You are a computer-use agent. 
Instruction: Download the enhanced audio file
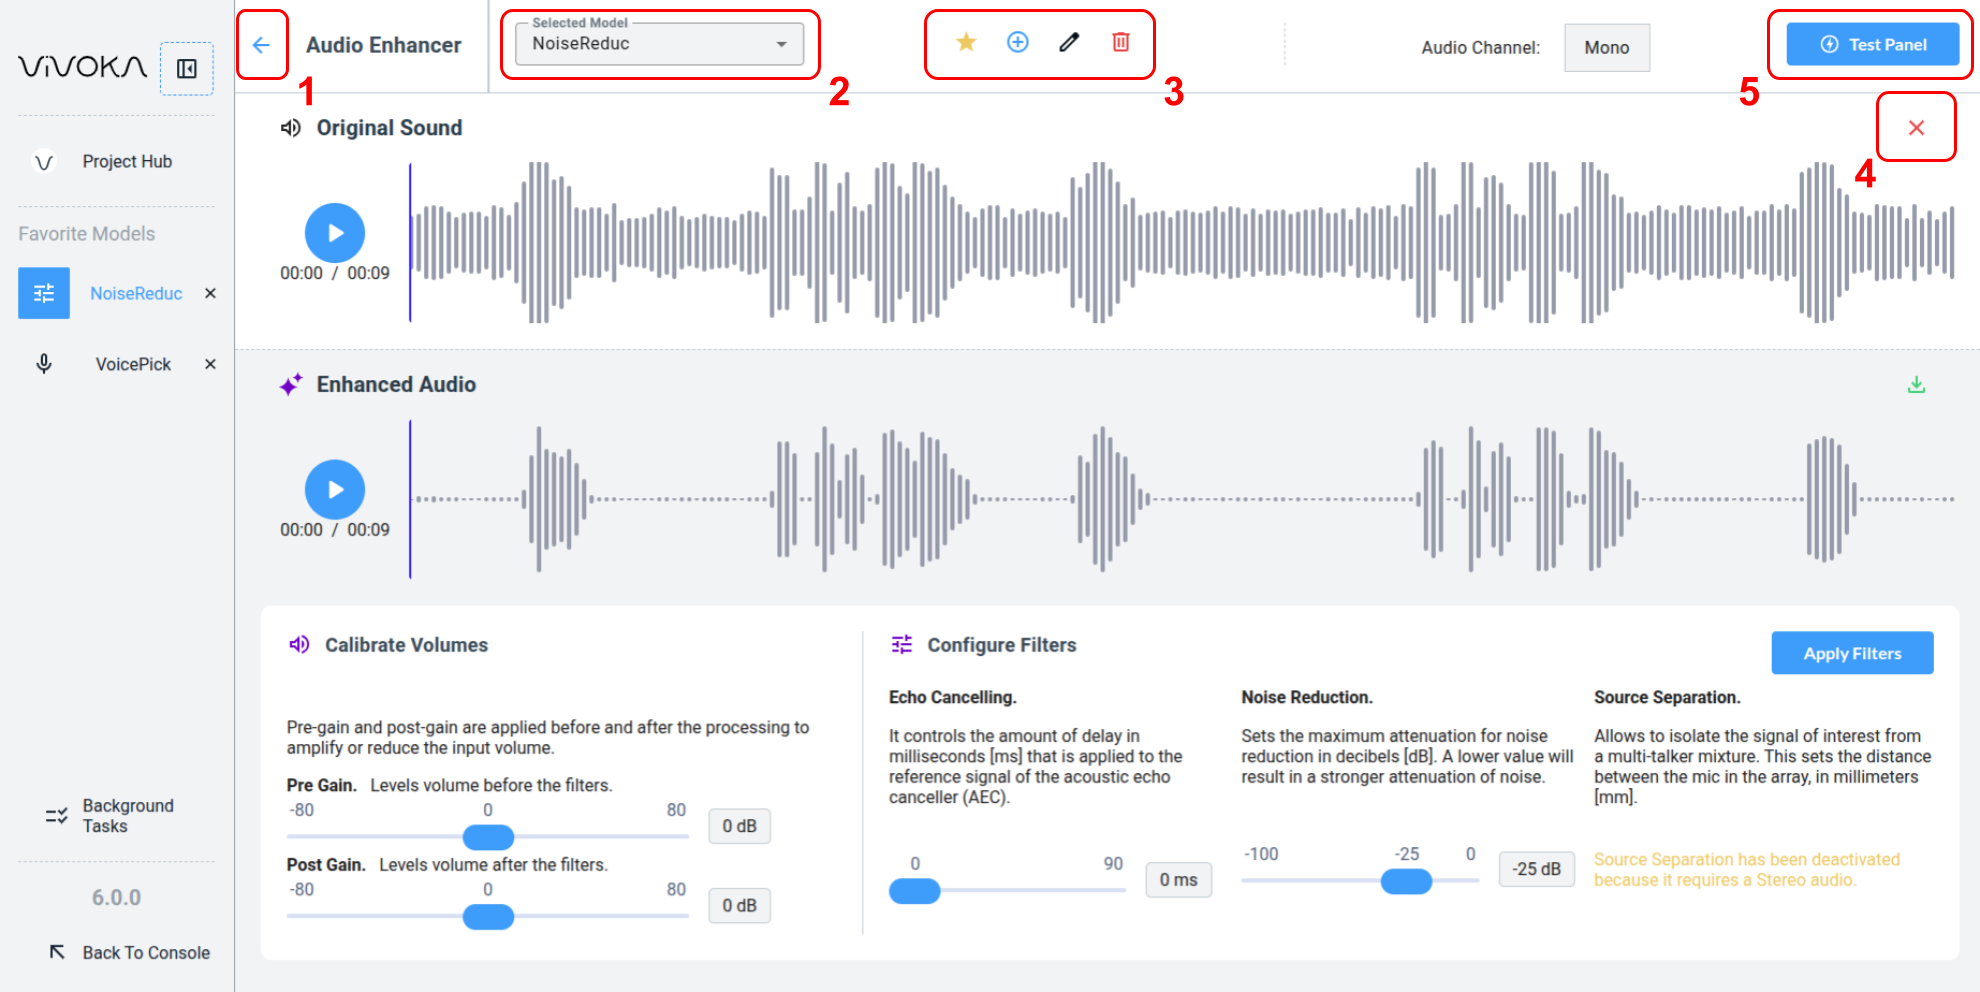click(x=1916, y=385)
